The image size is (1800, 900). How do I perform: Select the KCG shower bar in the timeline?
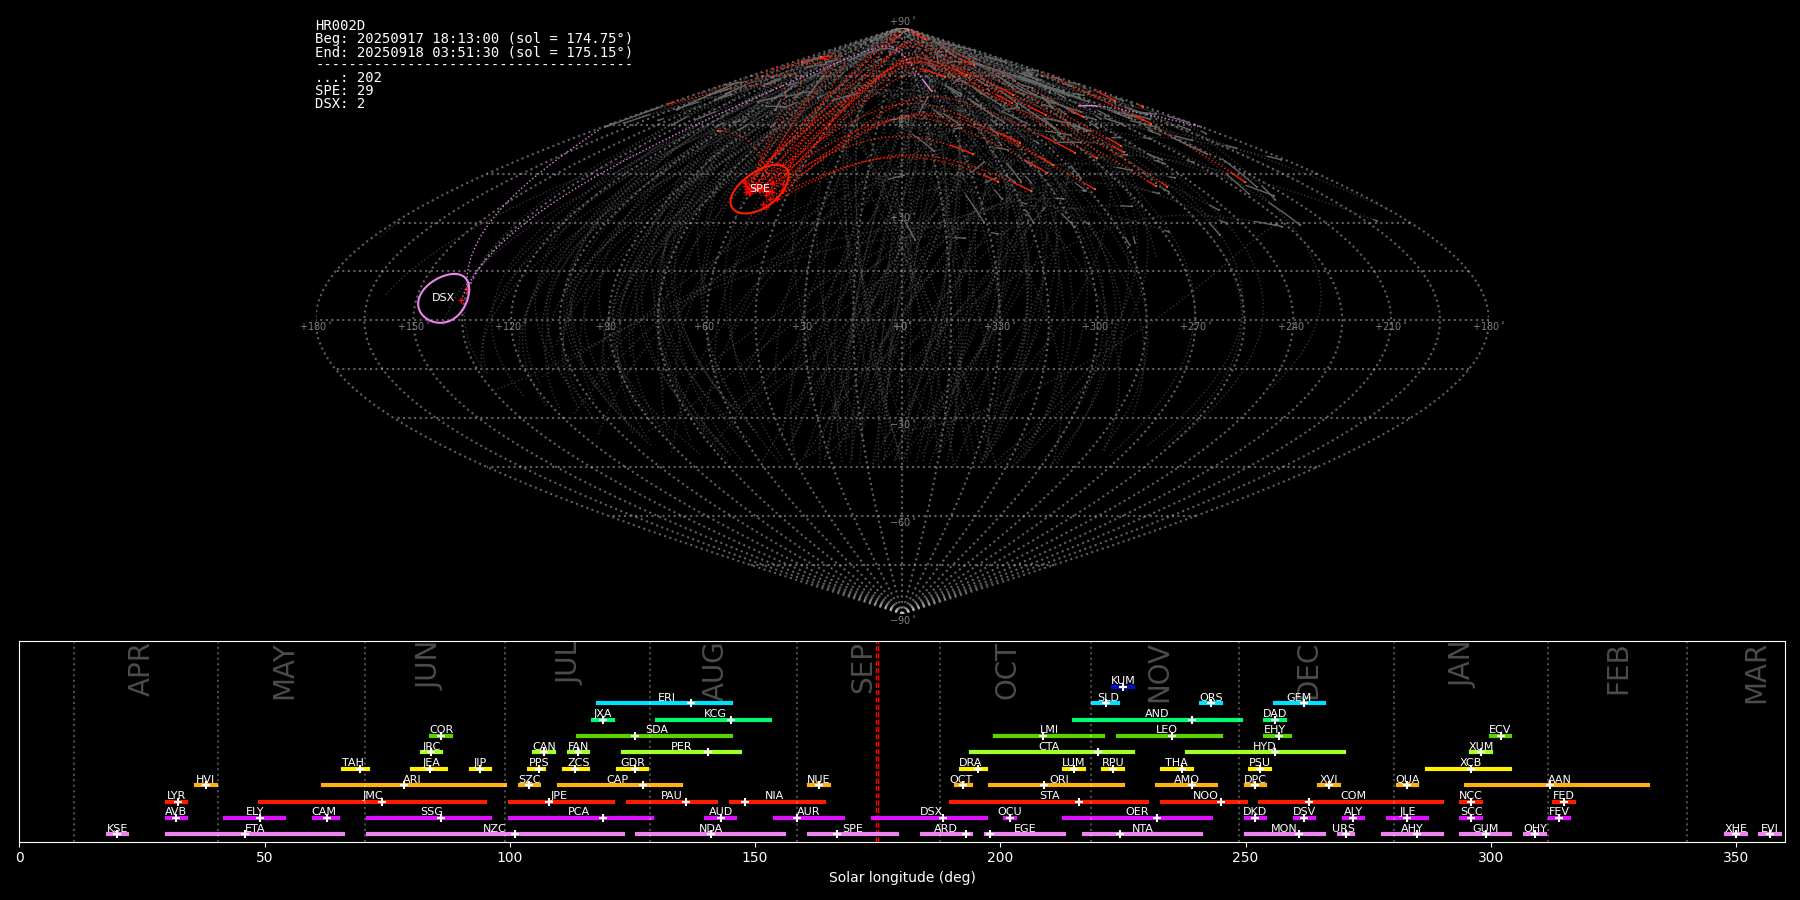(713, 720)
